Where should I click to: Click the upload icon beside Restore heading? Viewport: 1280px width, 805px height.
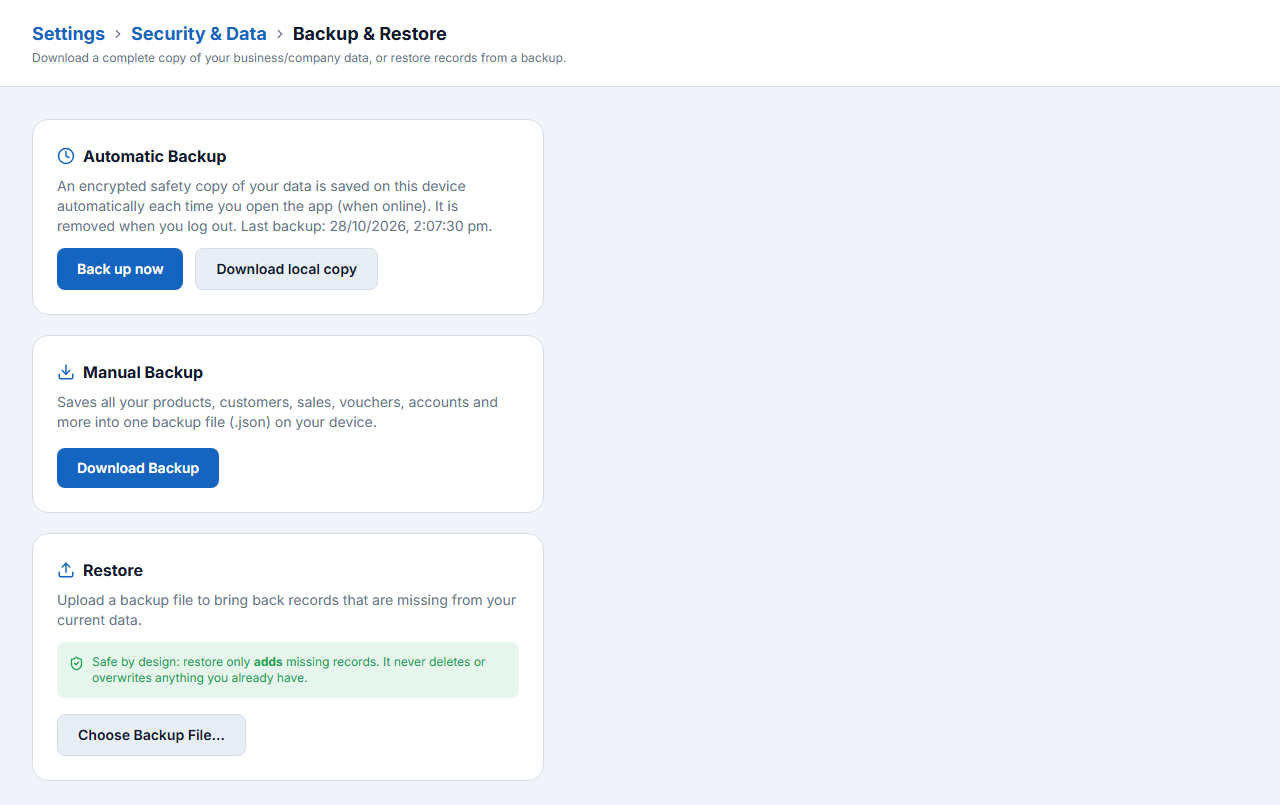66,570
